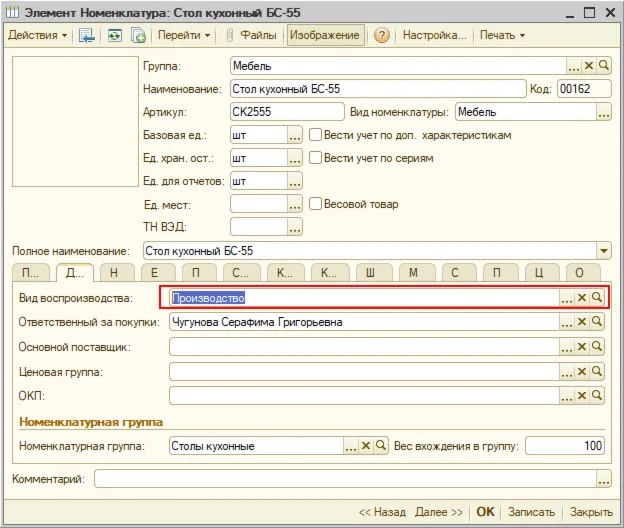Click the Изображение toolbar button
Screen dimensions: 624x528
pos(326,35)
